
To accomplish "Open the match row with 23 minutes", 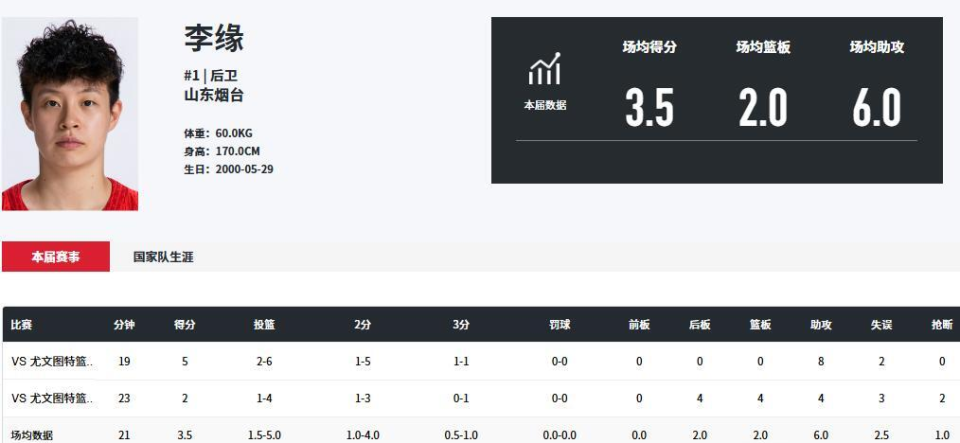I will tap(52, 398).
